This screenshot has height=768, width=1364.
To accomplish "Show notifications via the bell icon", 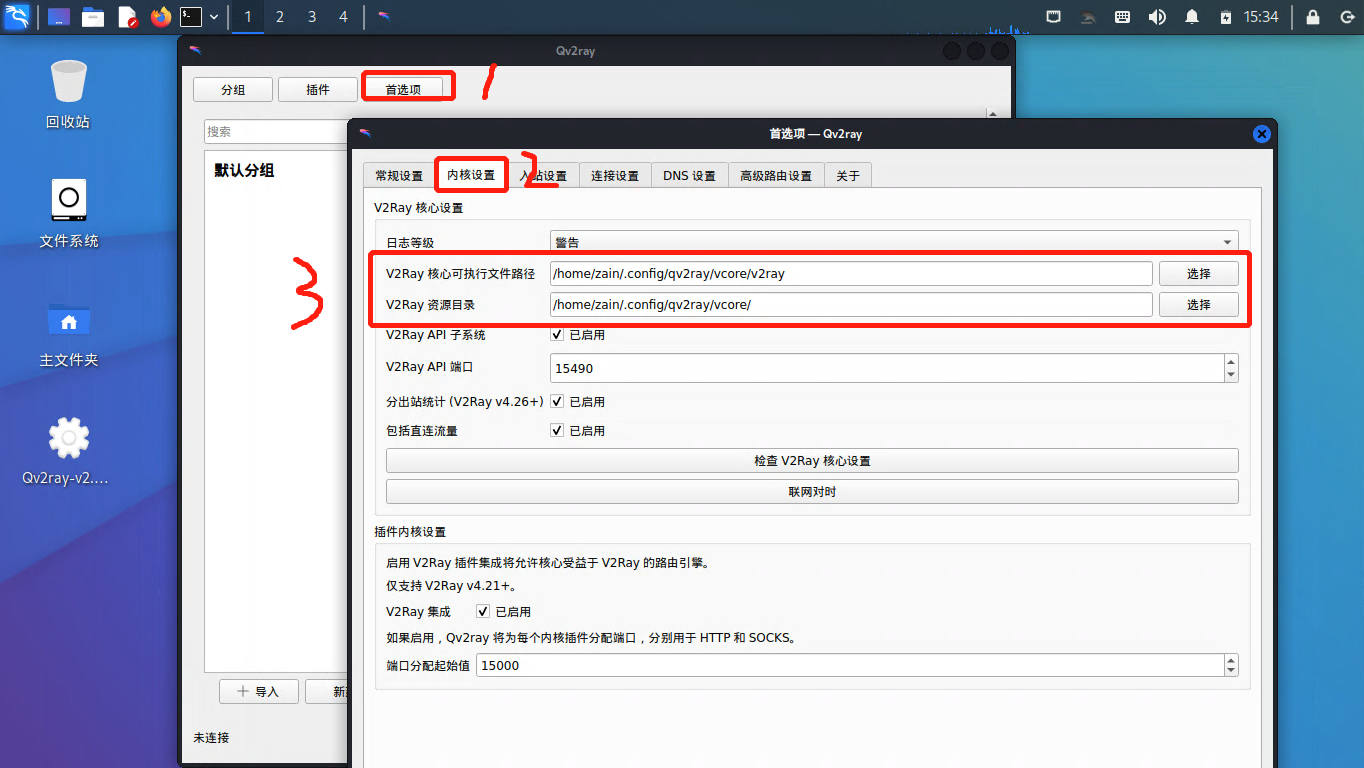I will 1192,17.
